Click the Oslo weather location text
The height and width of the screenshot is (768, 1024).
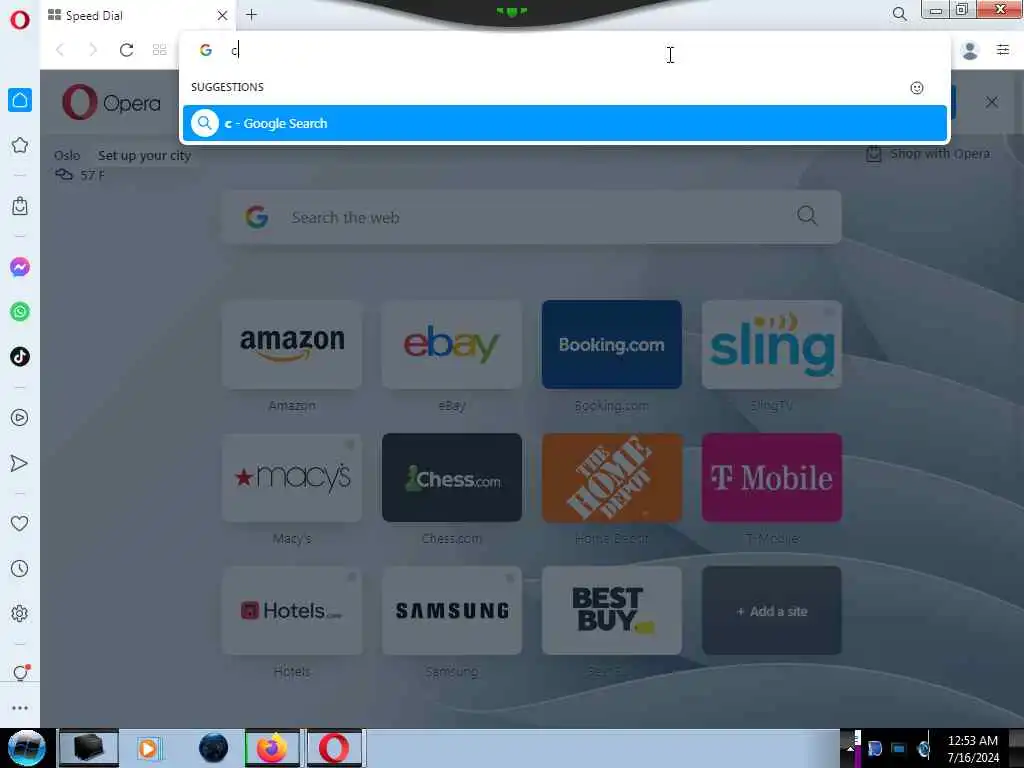pos(67,155)
